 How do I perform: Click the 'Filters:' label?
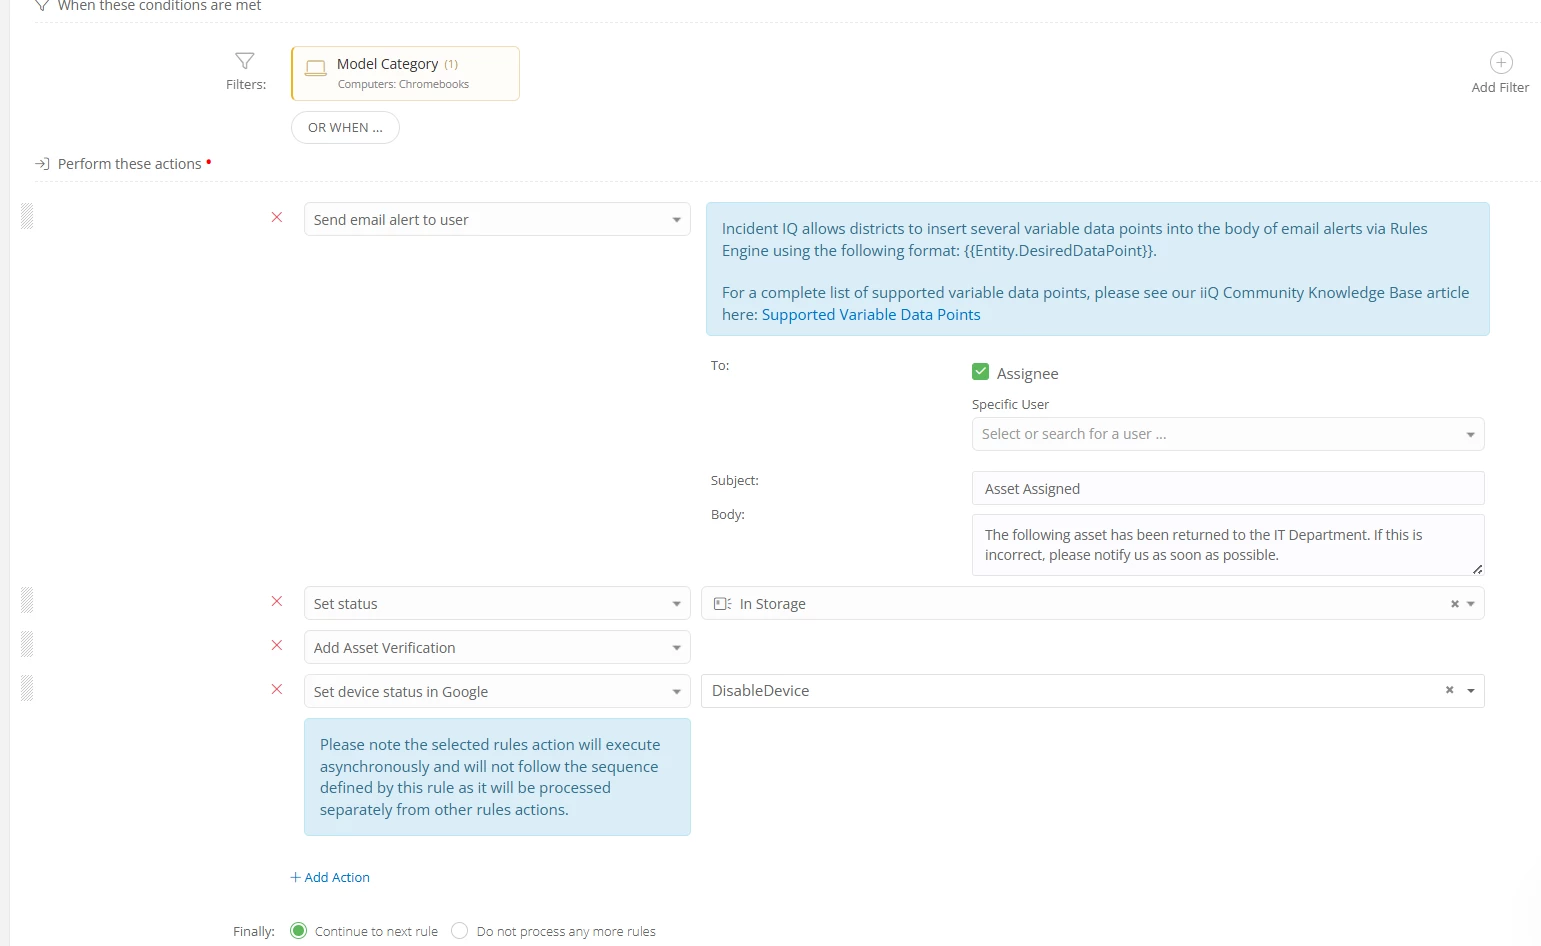point(246,85)
